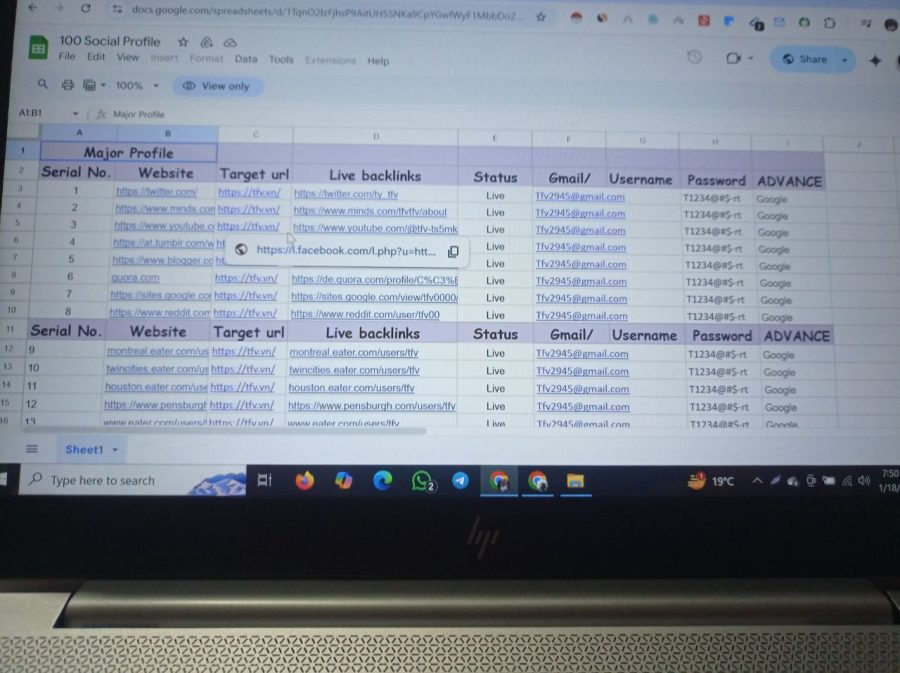Click the browser reload icon
This screenshot has width=900, height=673.
[86, 9]
